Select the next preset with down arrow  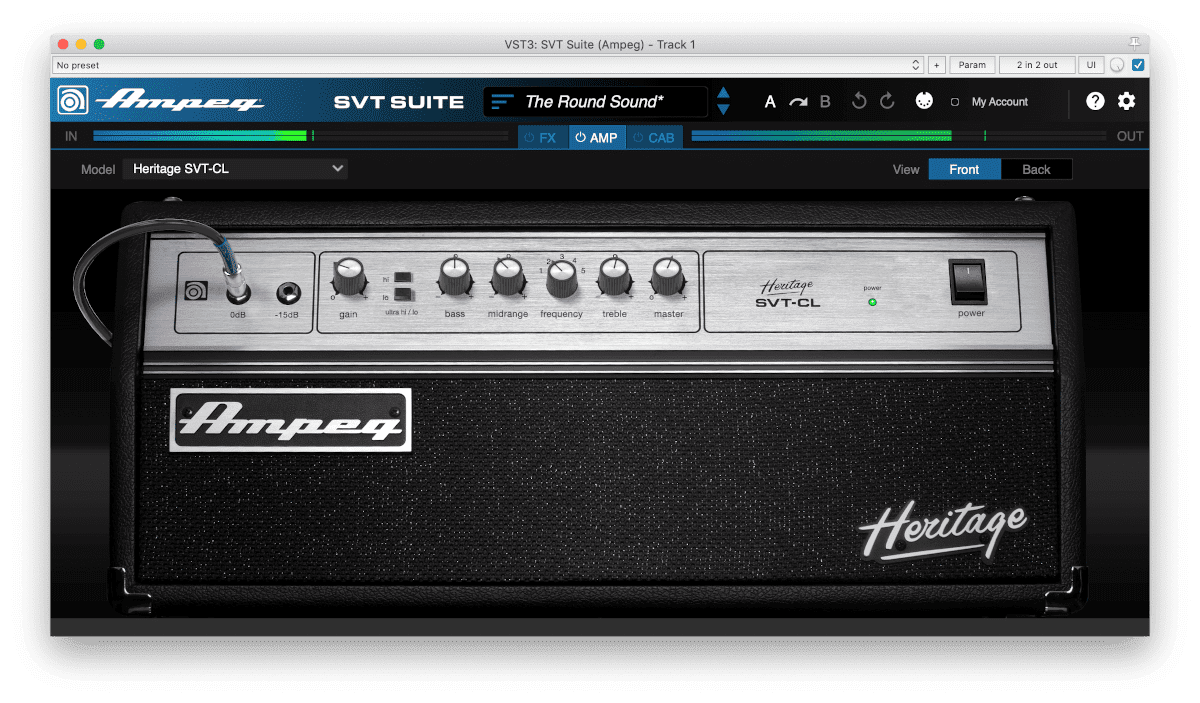pyautogui.click(x=723, y=109)
